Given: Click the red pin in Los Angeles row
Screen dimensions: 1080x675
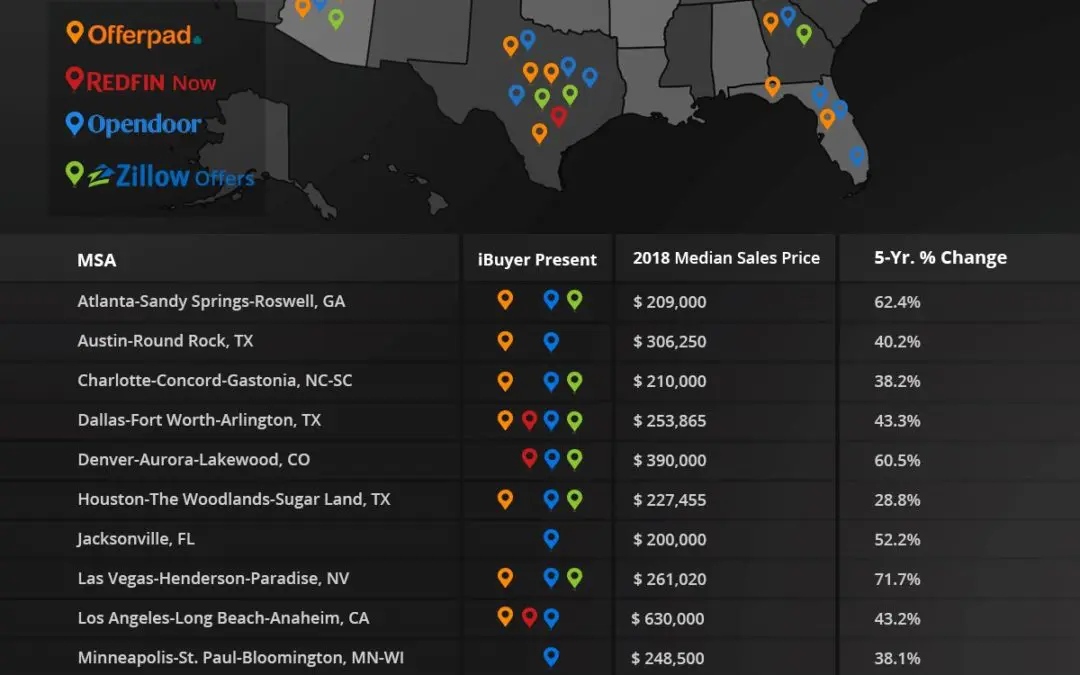Looking at the screenshot, I should (529, 617).
